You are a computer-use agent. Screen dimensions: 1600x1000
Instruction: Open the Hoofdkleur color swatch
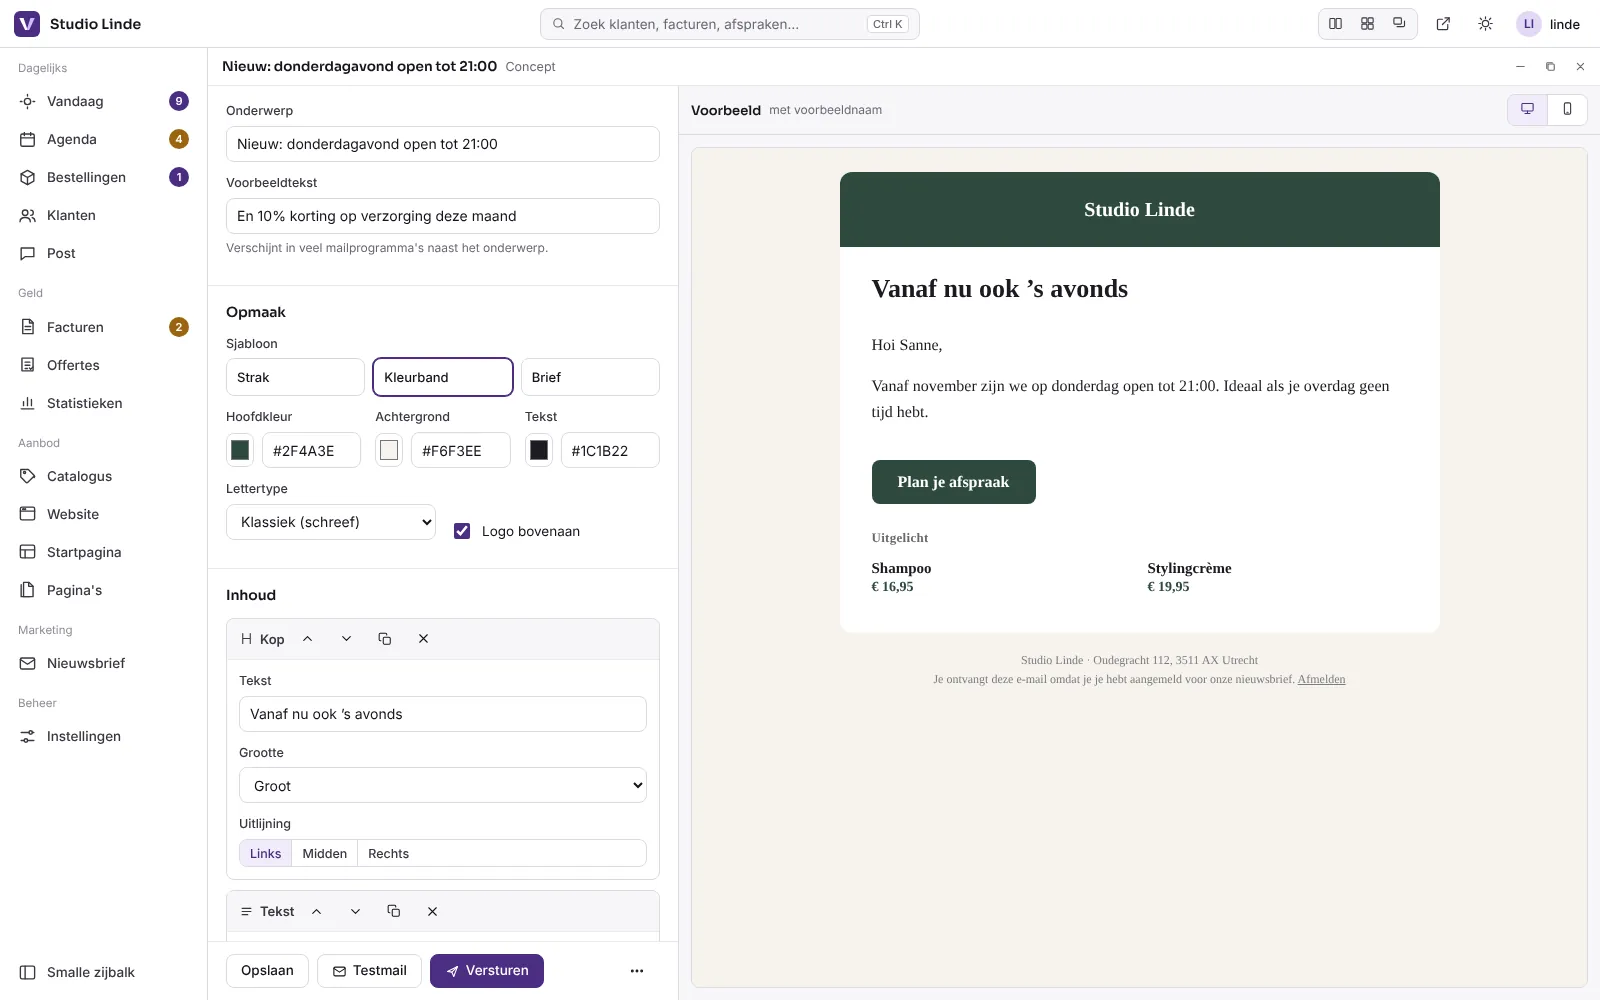coord(240,450)
